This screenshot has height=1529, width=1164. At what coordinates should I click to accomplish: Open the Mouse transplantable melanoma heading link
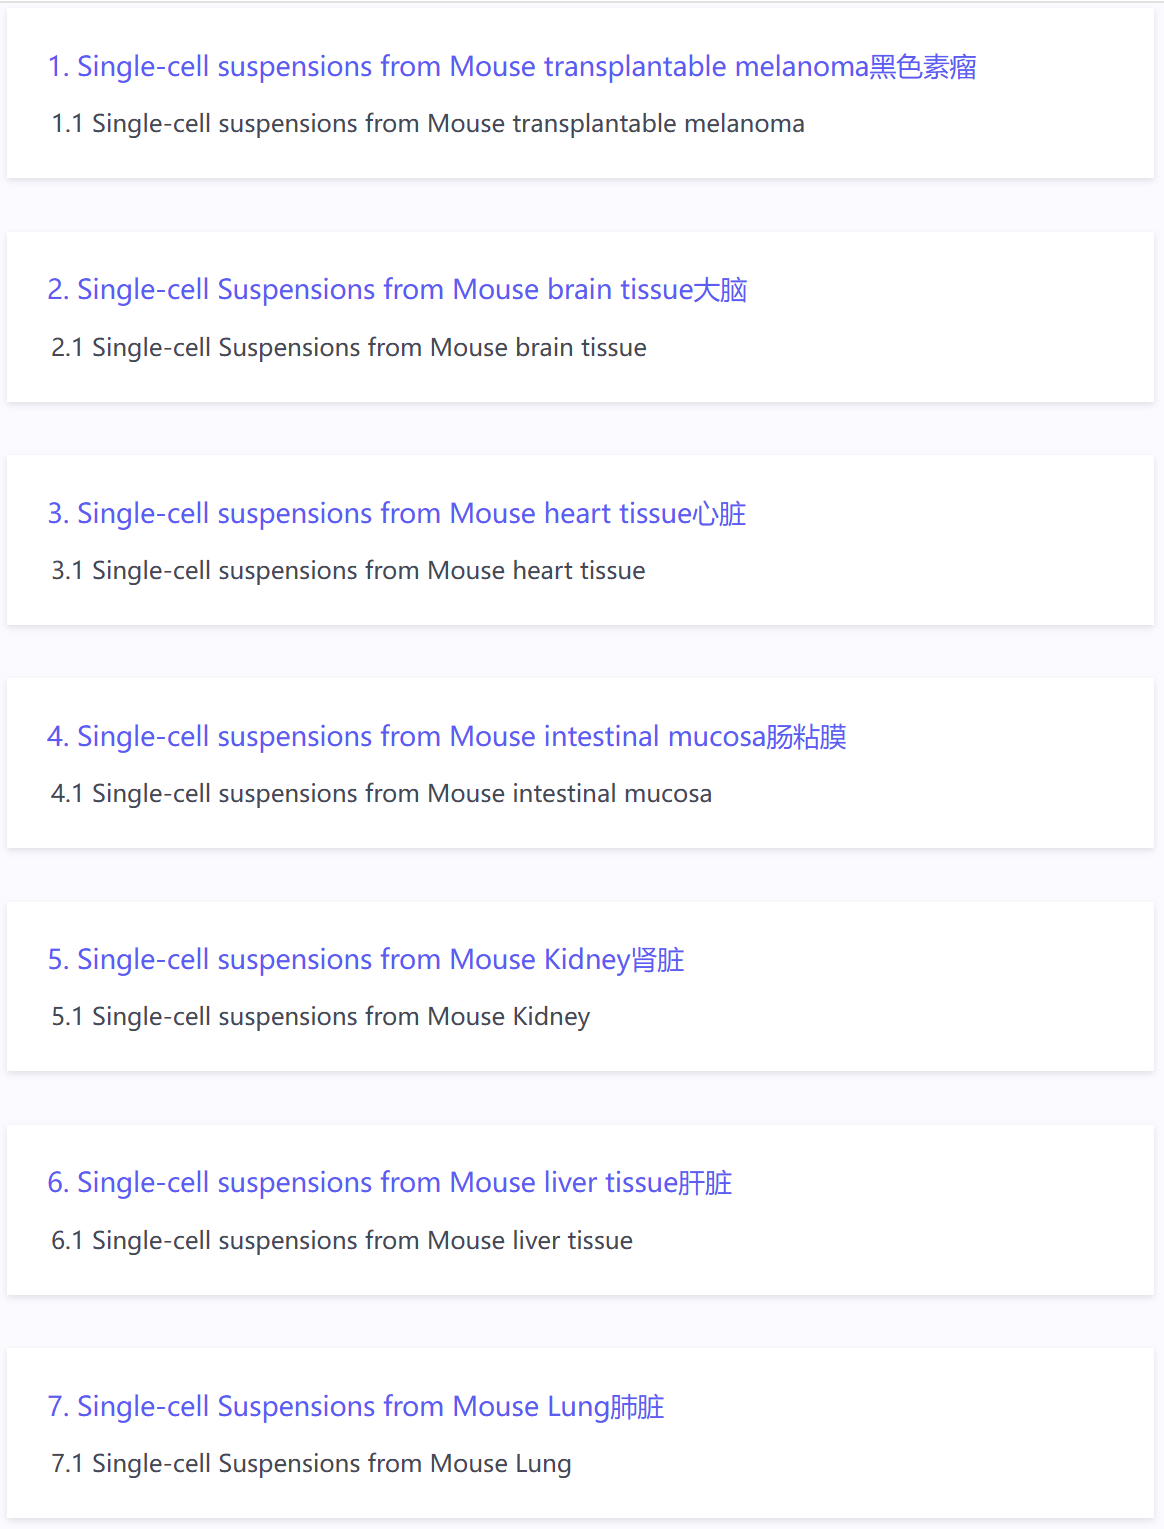[x=512, y=66]
